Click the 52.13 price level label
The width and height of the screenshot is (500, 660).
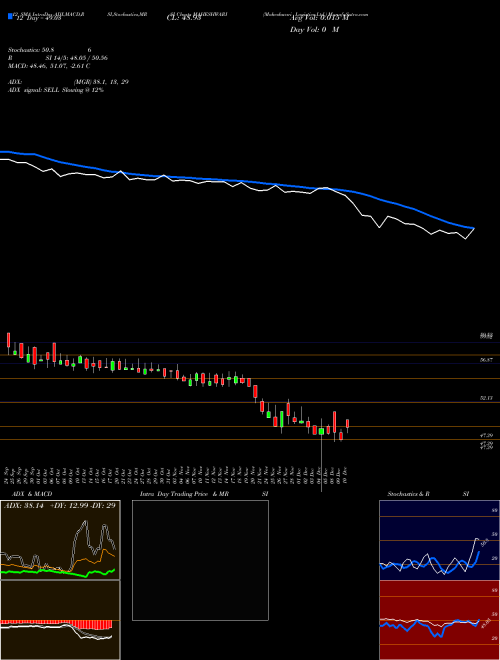(x=486, y=398)
